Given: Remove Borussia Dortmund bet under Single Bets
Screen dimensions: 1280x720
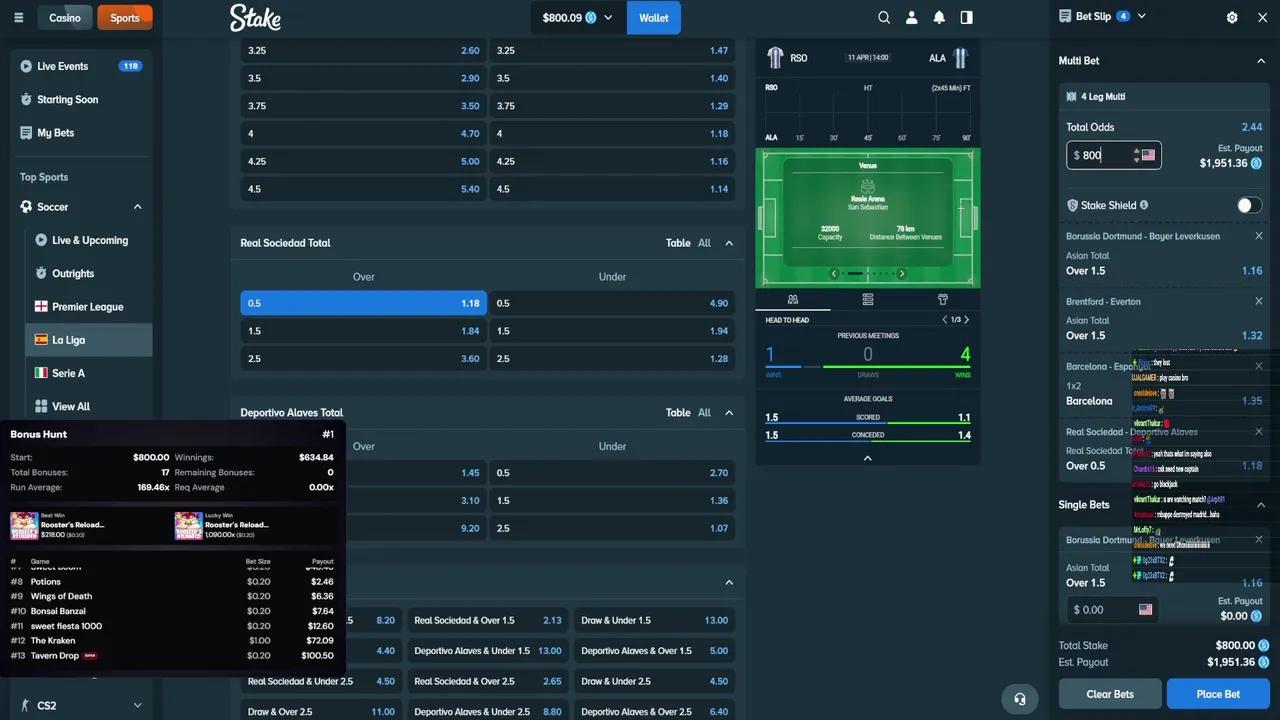Looking at the screenshot, I should point(1259,540).
